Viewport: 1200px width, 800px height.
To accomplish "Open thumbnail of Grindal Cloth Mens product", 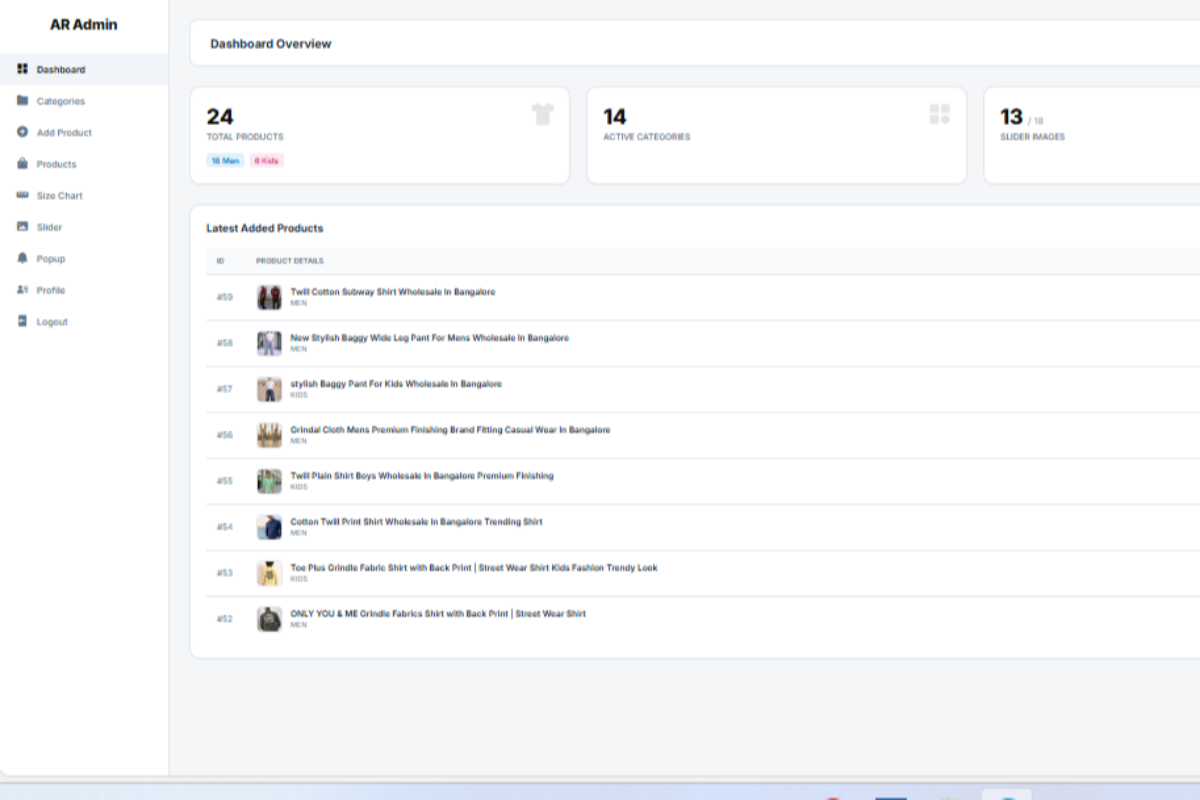I will coord(269,435).
